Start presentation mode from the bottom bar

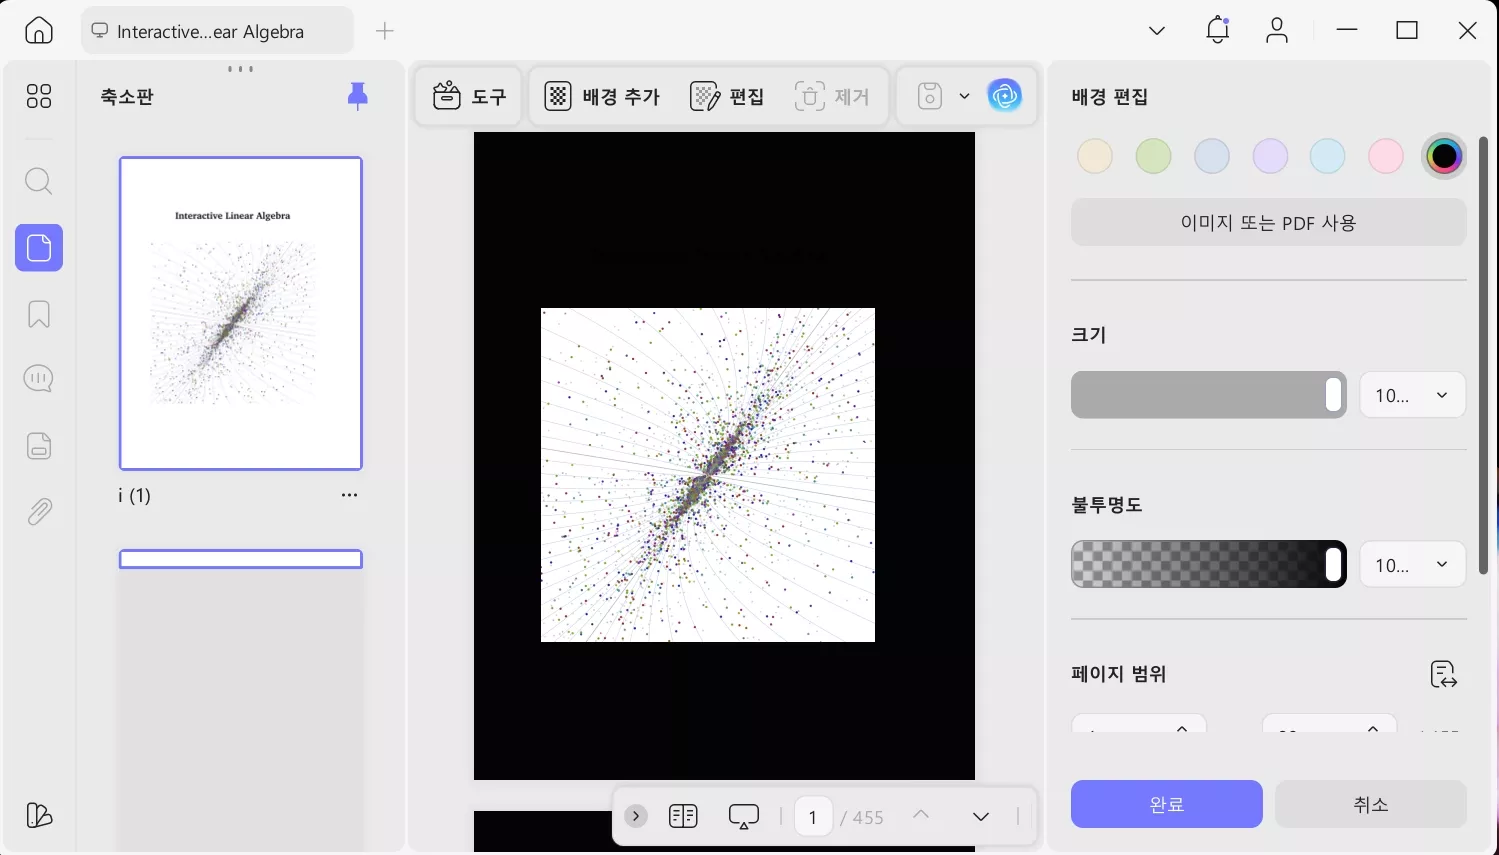click(743, 816)
